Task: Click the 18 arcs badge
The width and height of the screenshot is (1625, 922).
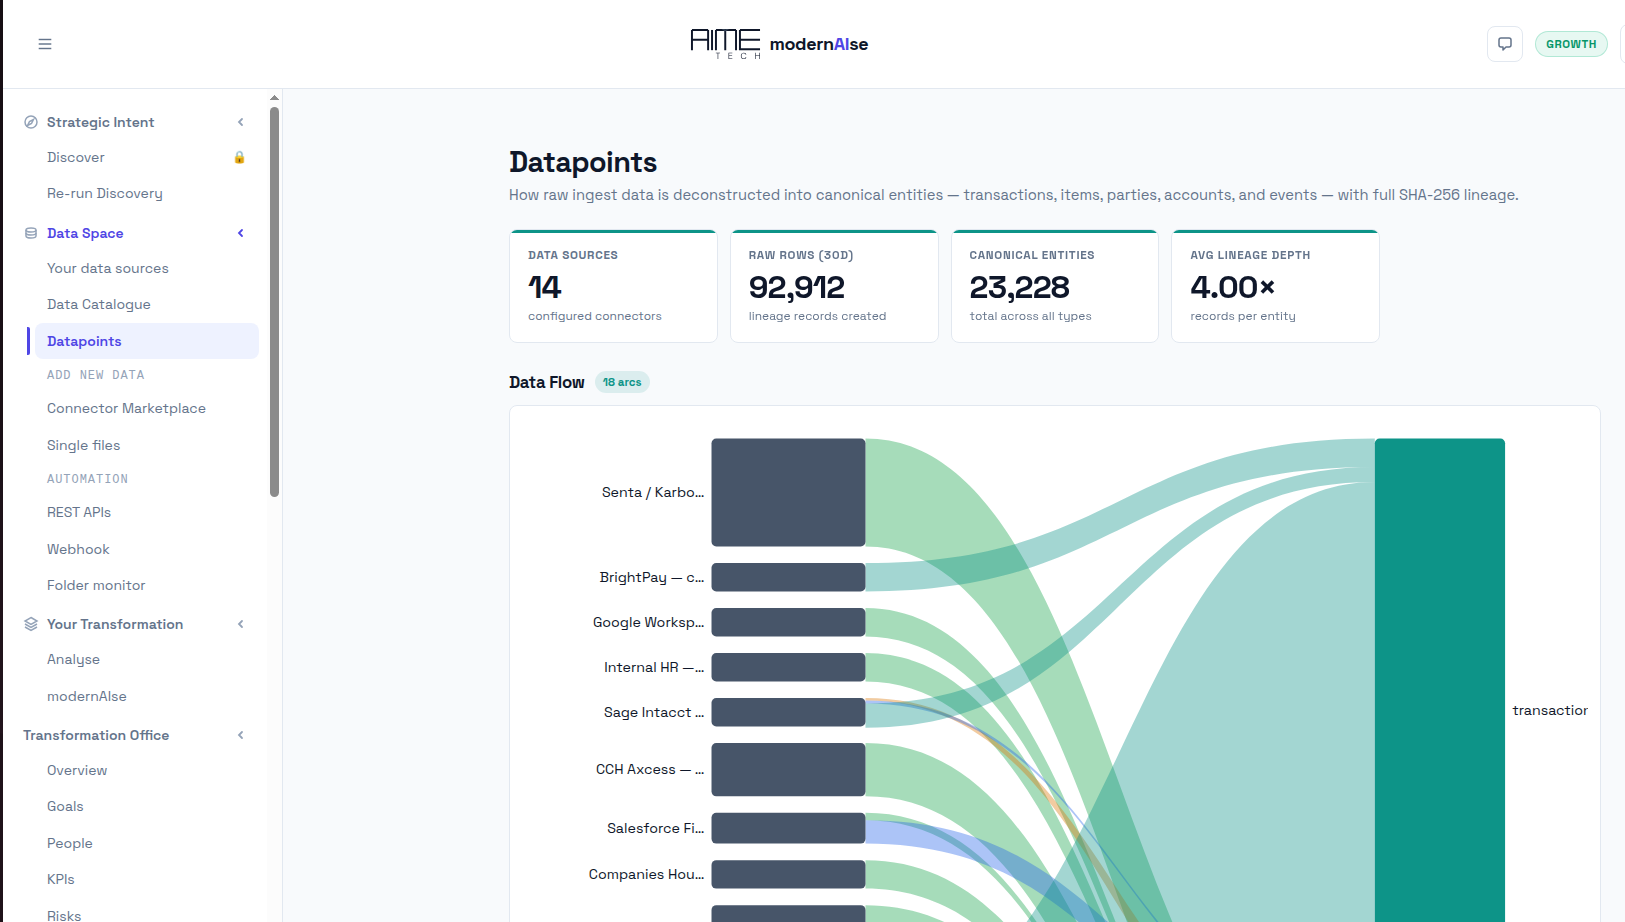Action: click(x=622, y=382)
